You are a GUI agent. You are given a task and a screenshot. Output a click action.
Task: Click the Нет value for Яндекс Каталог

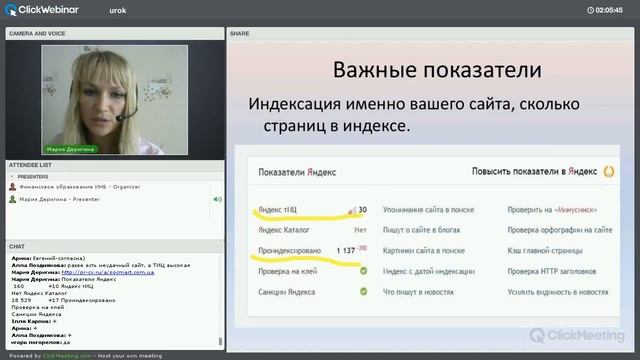pos(360,230)
